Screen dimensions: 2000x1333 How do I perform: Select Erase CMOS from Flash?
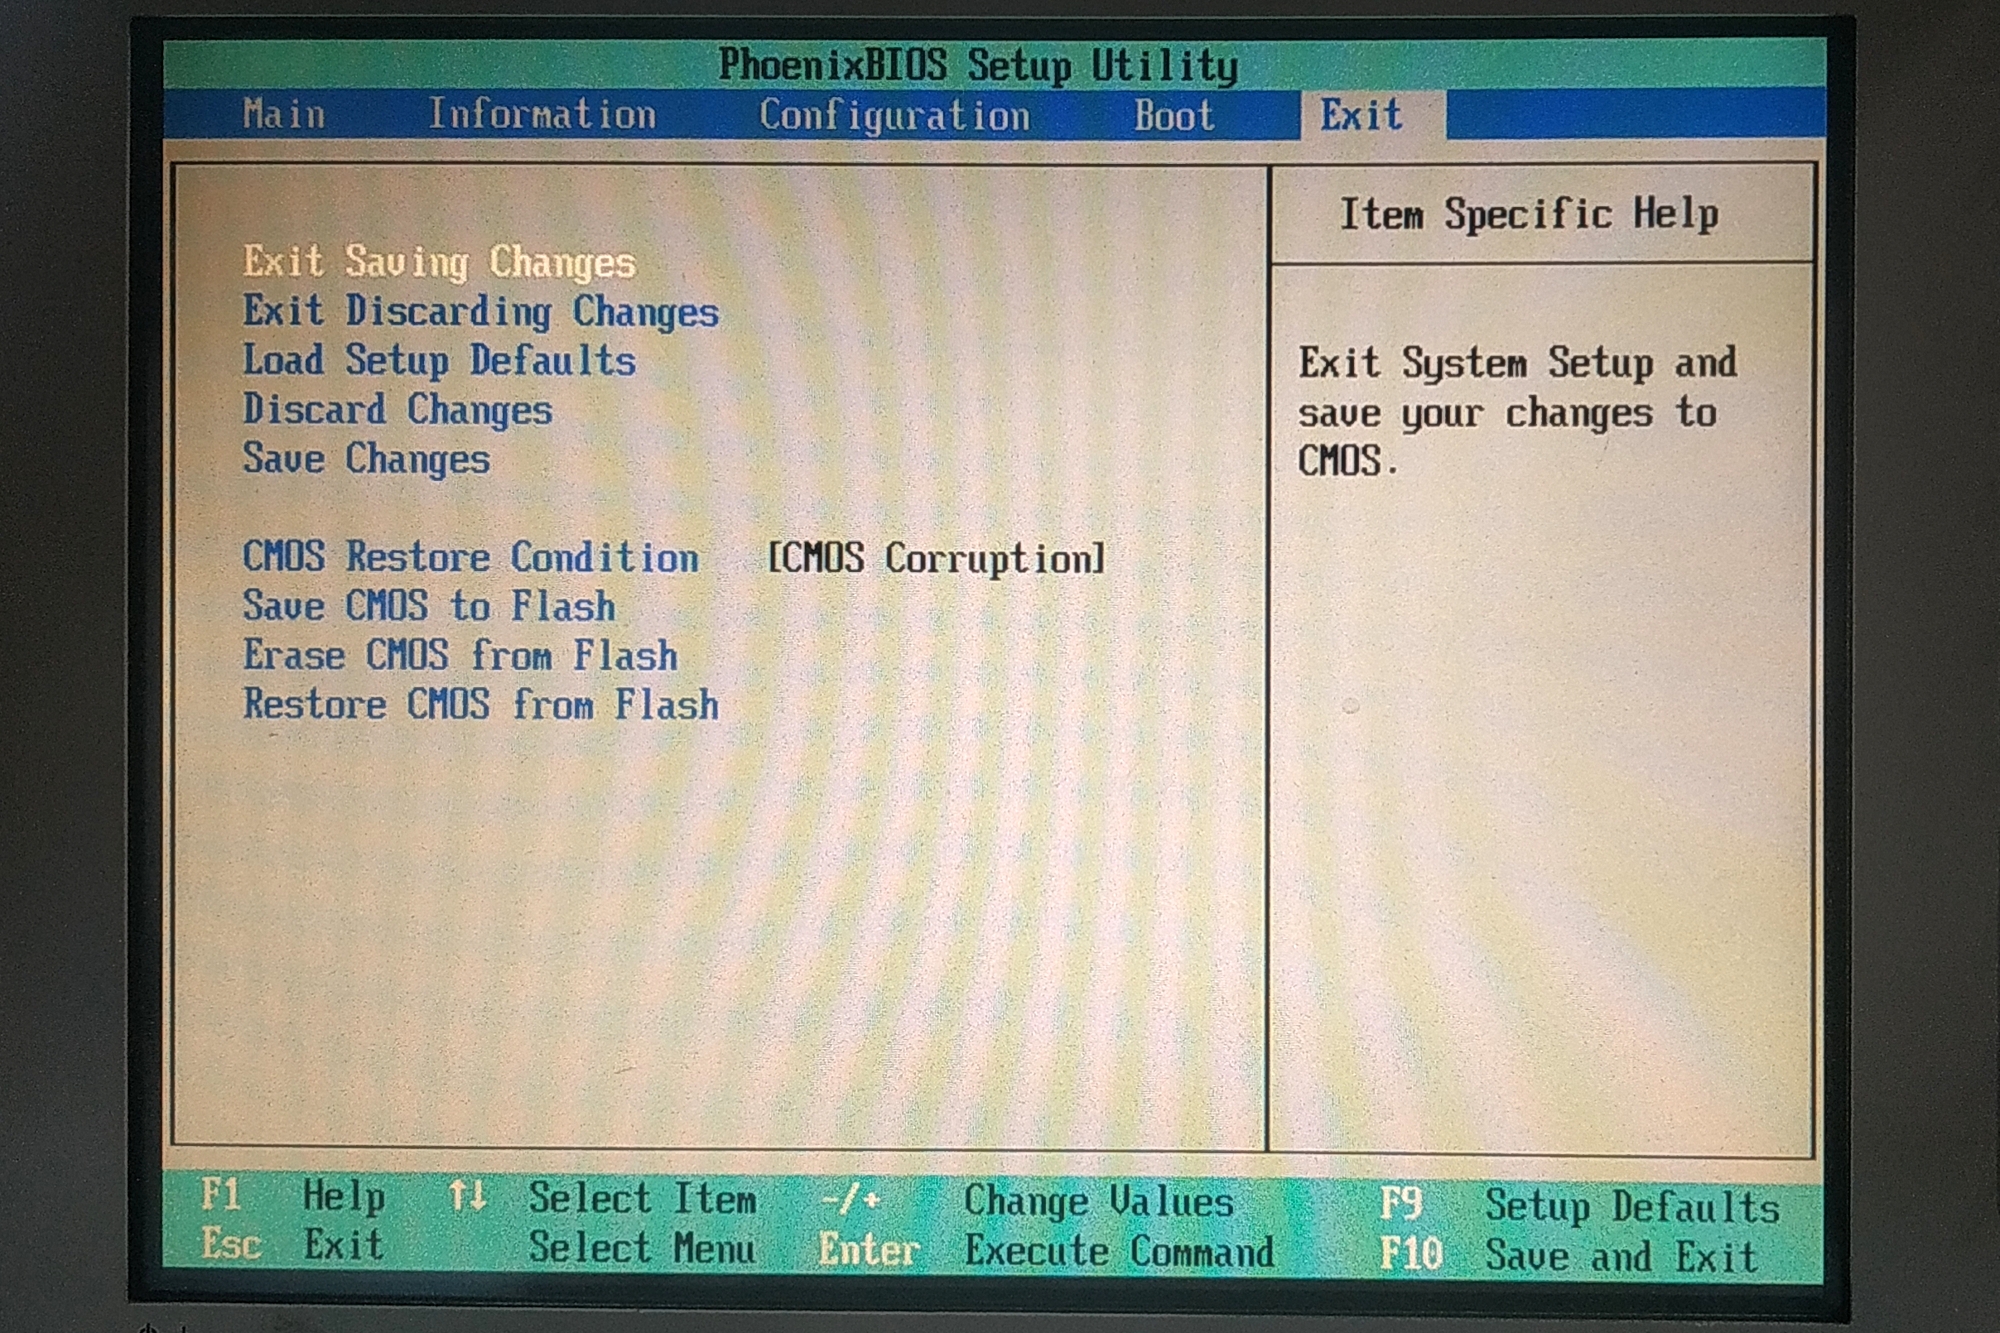click(x=460, y=656)
